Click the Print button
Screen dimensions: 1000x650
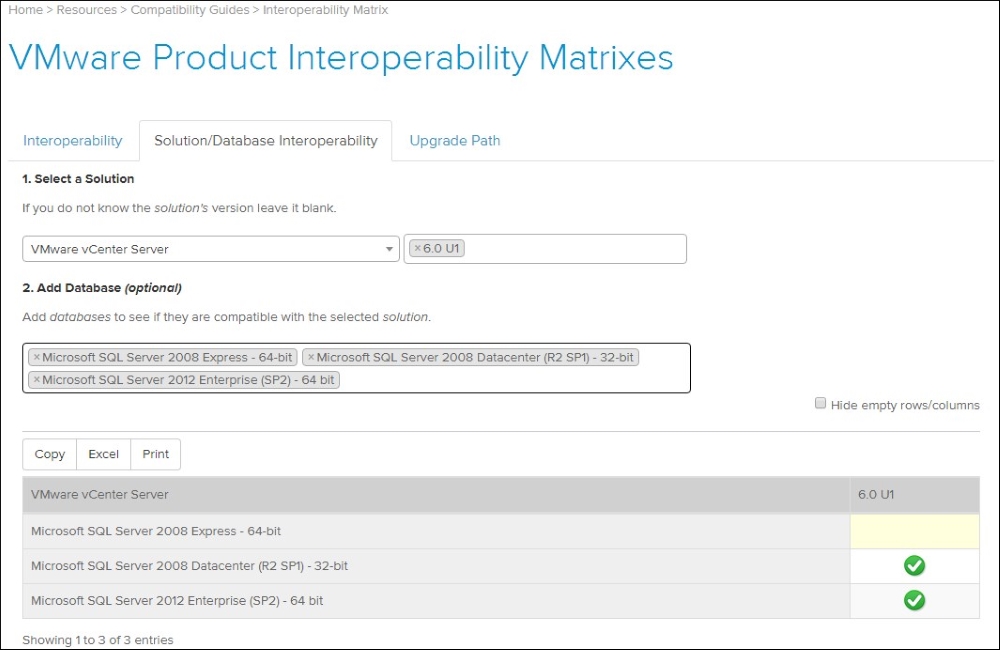156,454
